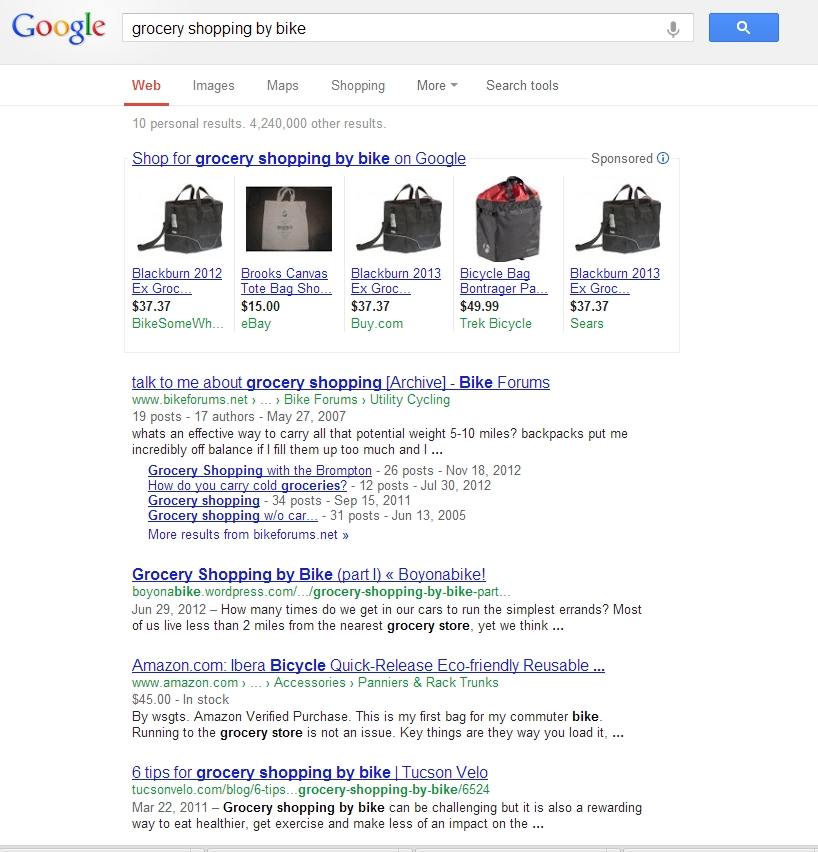Switch to the Maps tab

pyautogui.click(x=282, y=85)
